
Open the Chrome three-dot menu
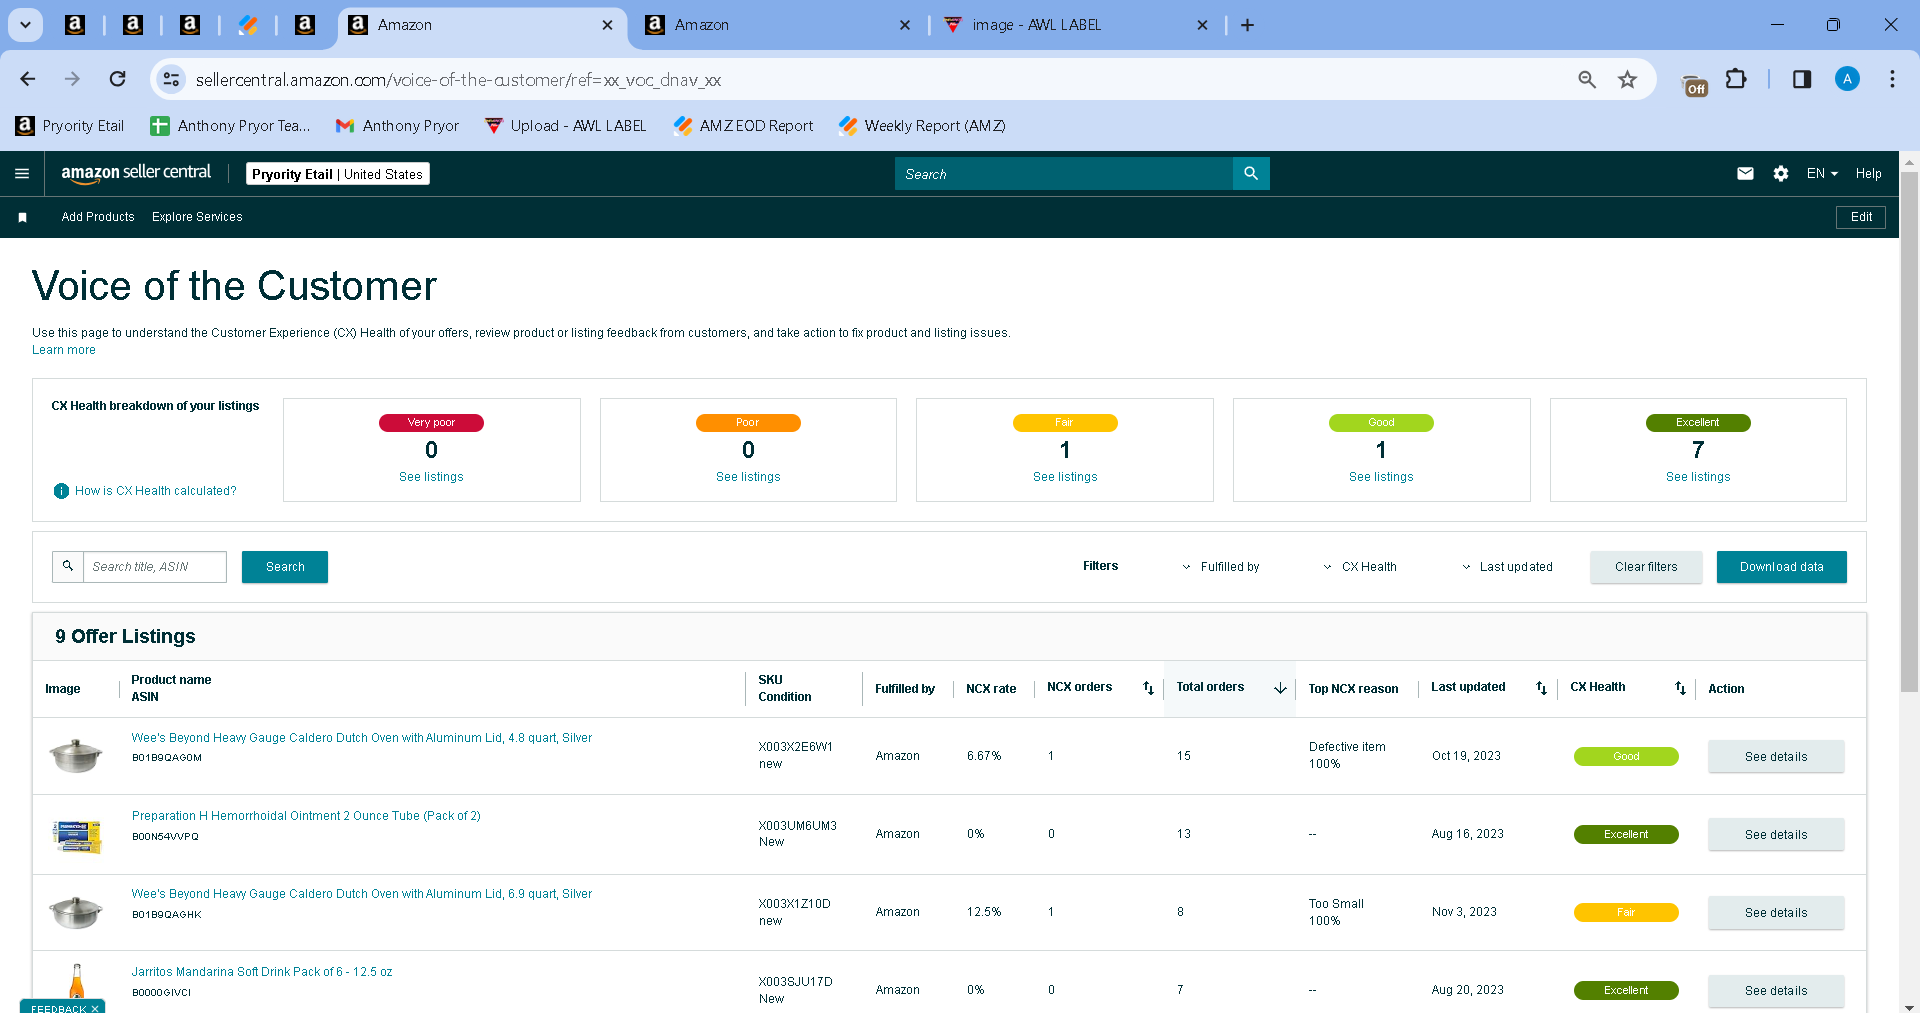pos(1892,79)
